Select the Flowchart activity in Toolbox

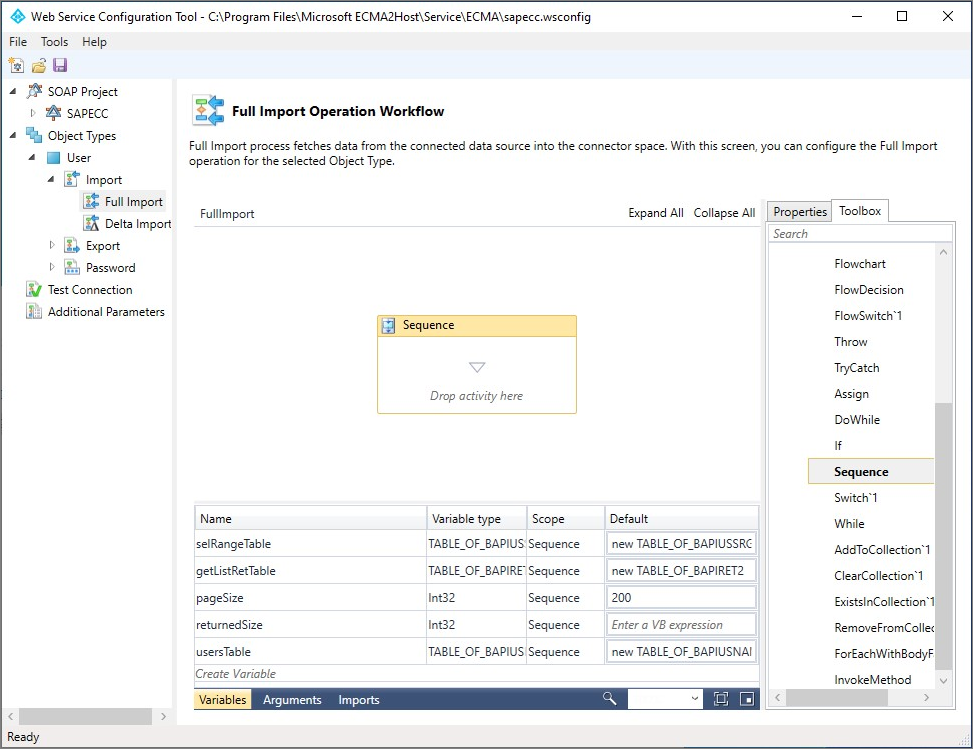point(860,264)
